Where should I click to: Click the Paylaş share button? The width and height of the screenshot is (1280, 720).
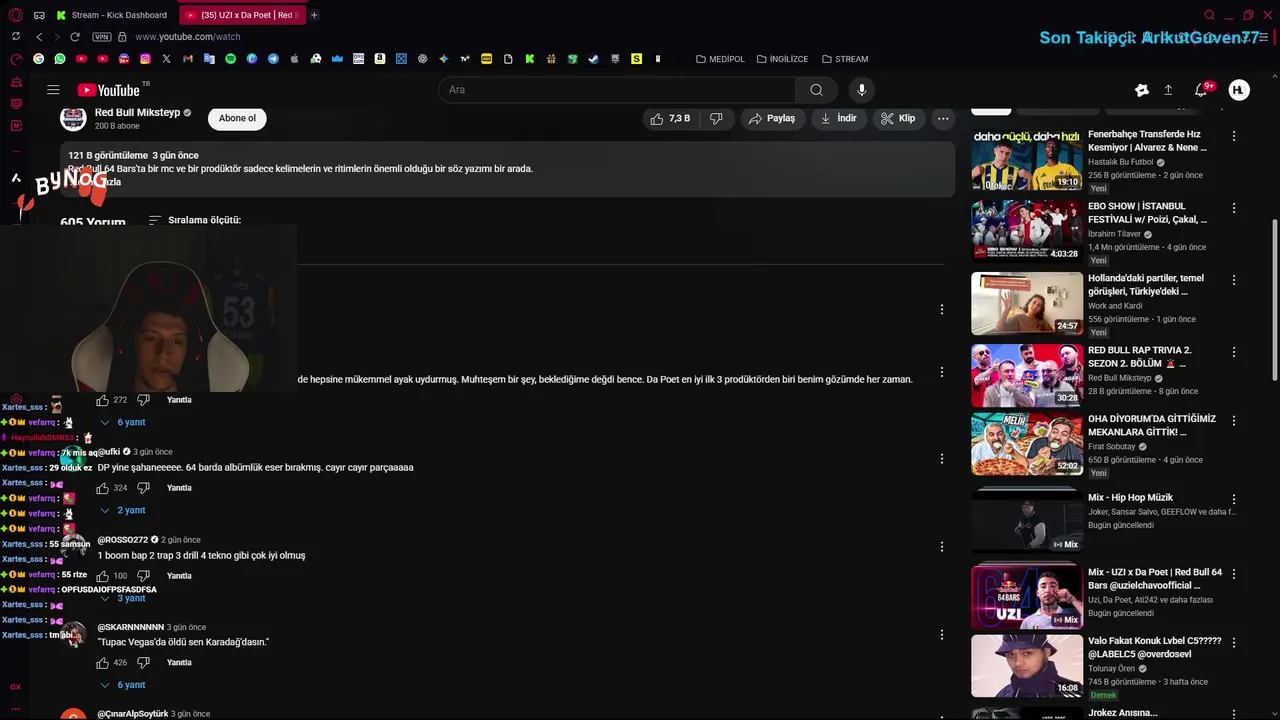772,118
